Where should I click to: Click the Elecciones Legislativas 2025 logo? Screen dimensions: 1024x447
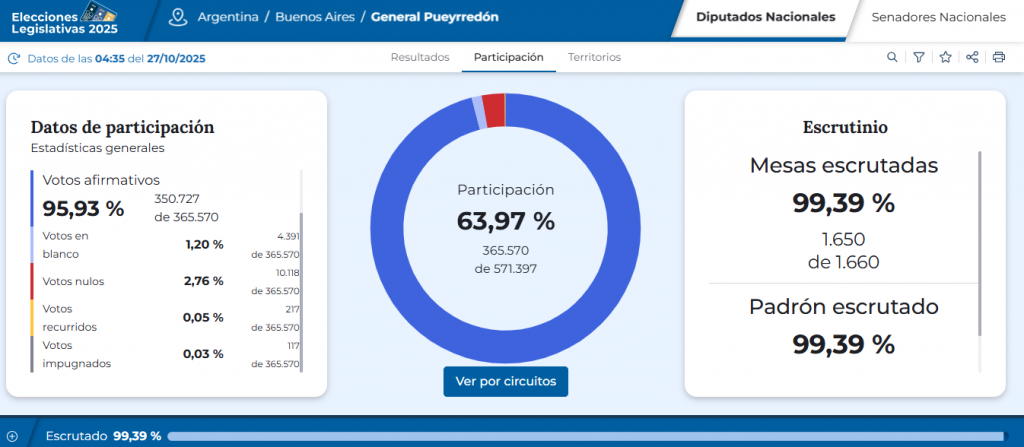[x=63, y=17]
